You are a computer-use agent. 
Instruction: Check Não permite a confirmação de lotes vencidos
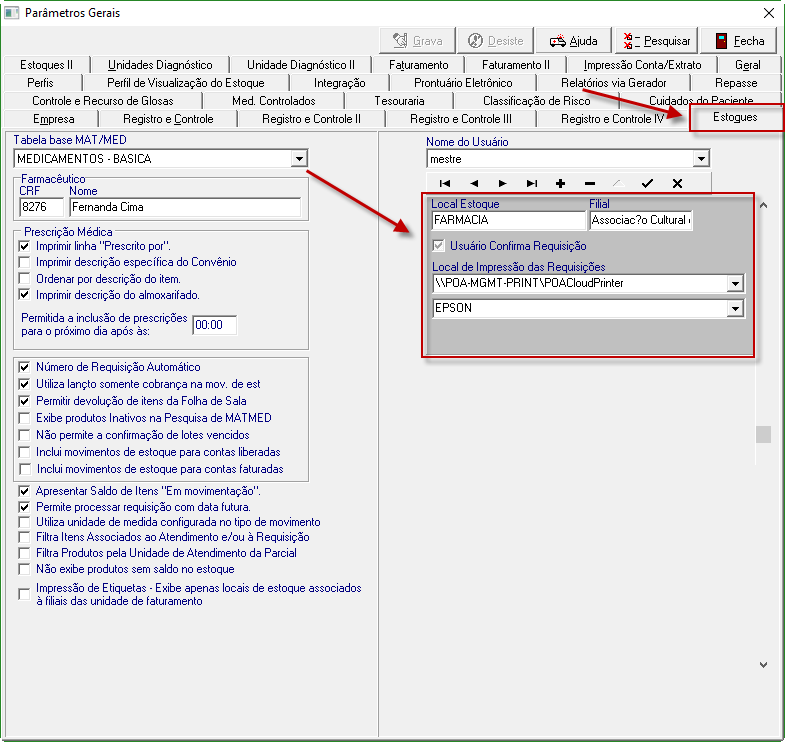[24, 435]
